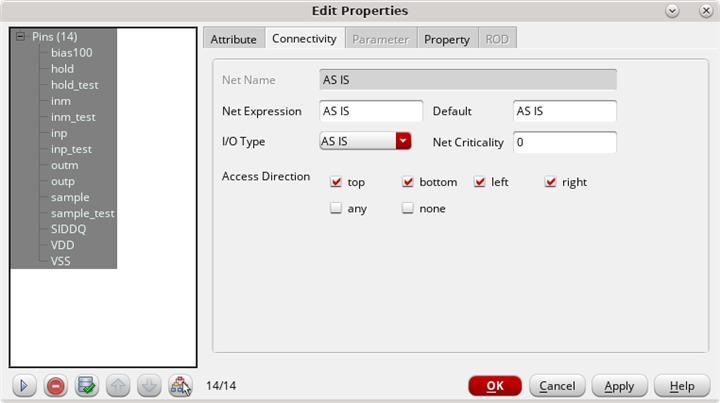Open the I/O Type dropdown
This screenshot has height=403, width=720.
pos(403,141)
